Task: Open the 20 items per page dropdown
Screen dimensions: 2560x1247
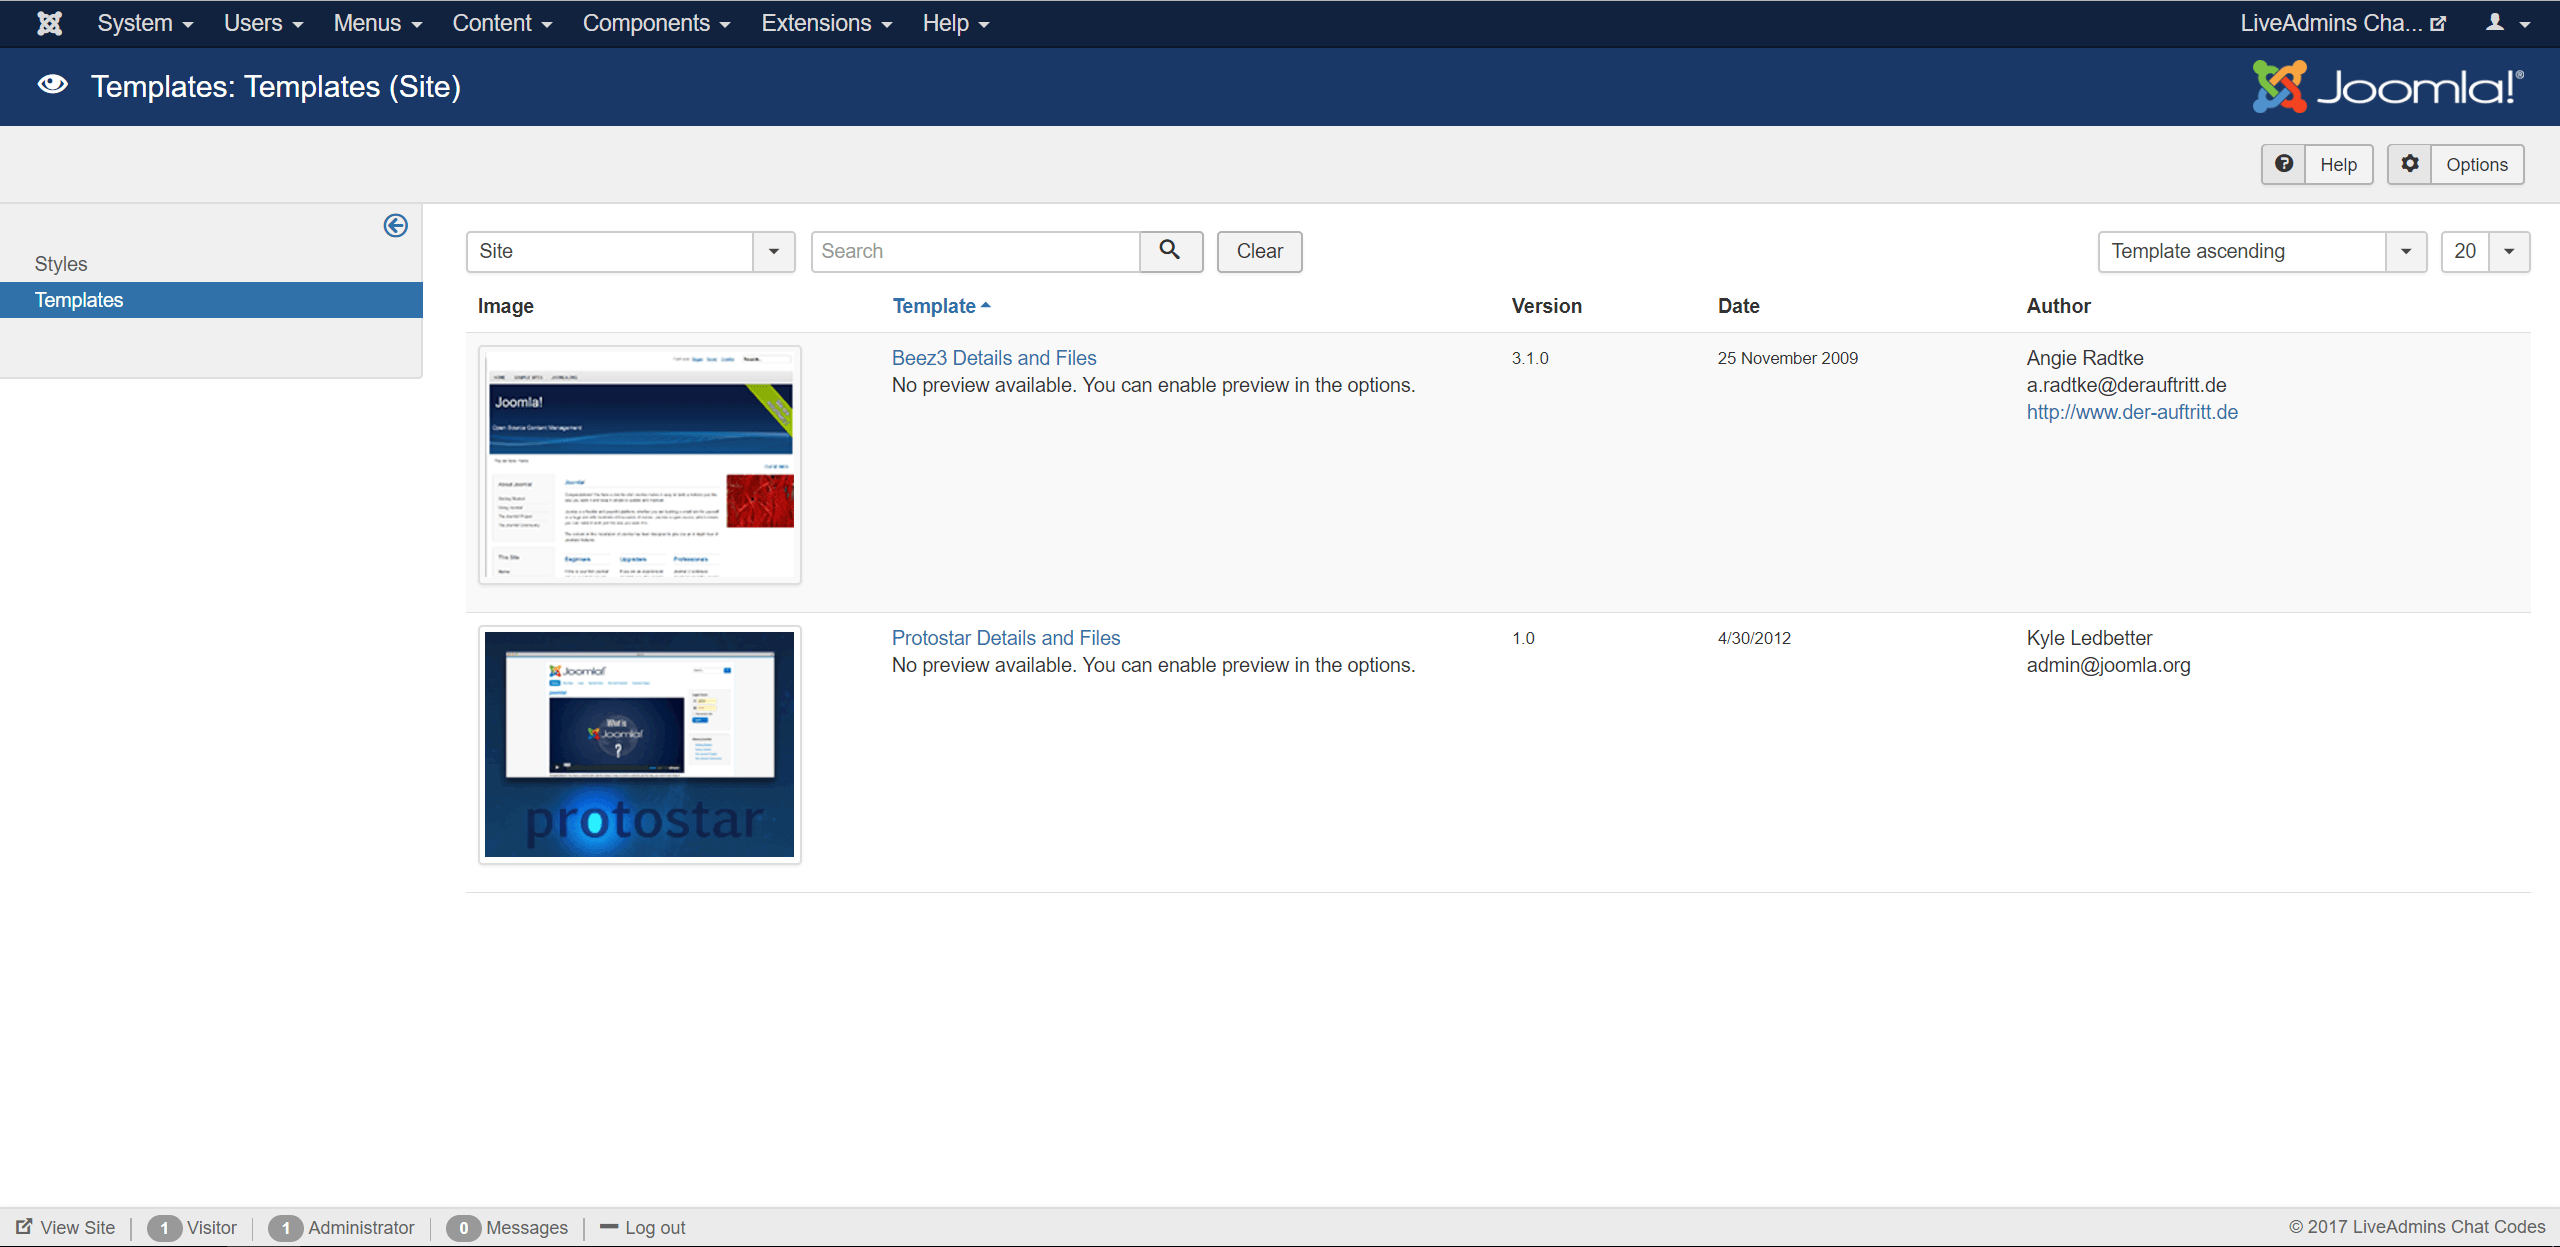Action: 2485,251
